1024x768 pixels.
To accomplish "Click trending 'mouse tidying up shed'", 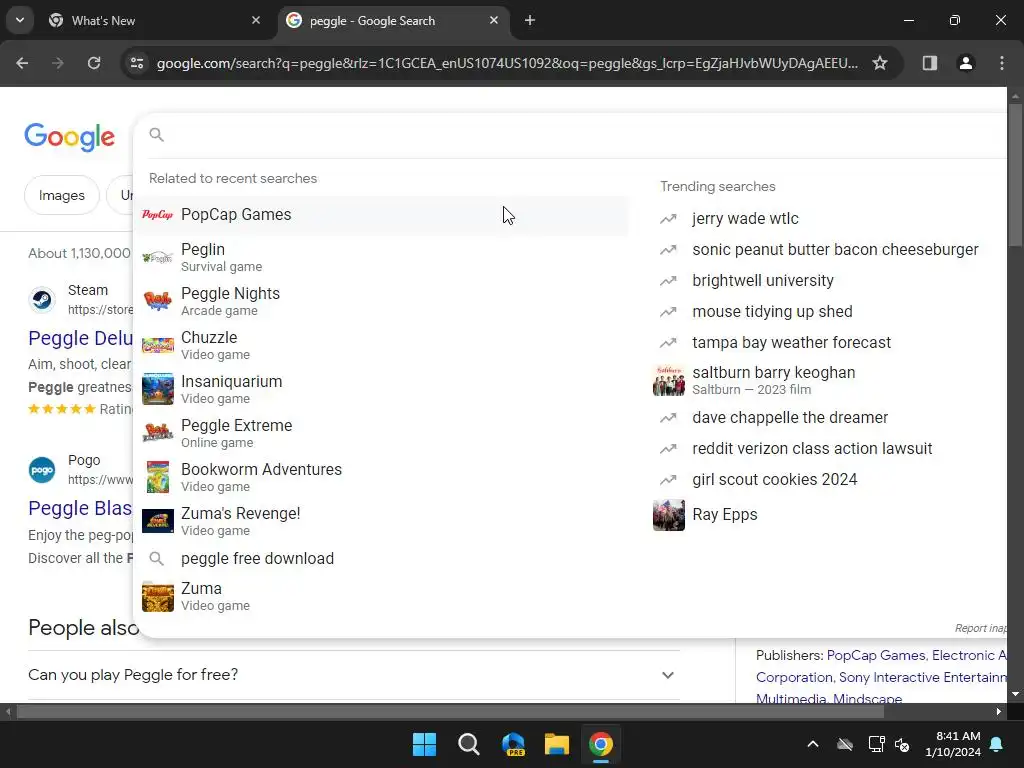I will [x=772, y=312].
